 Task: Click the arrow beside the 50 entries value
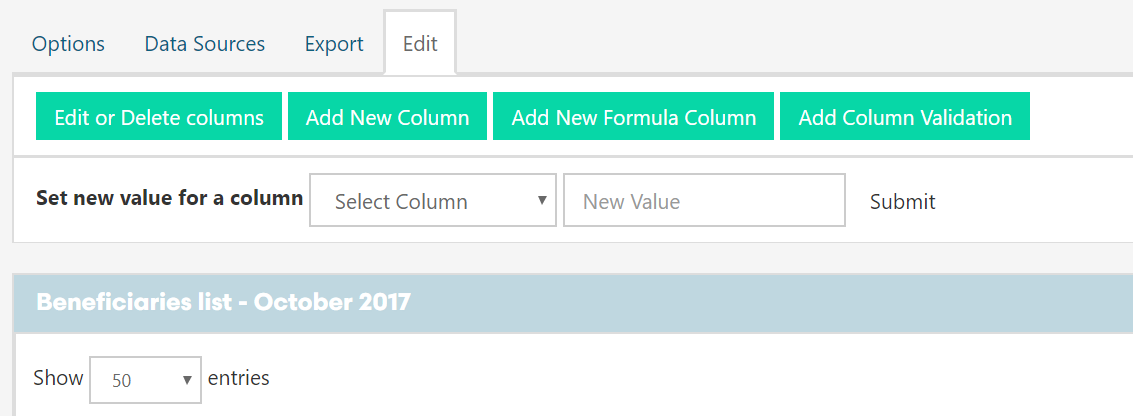[187, 380]
